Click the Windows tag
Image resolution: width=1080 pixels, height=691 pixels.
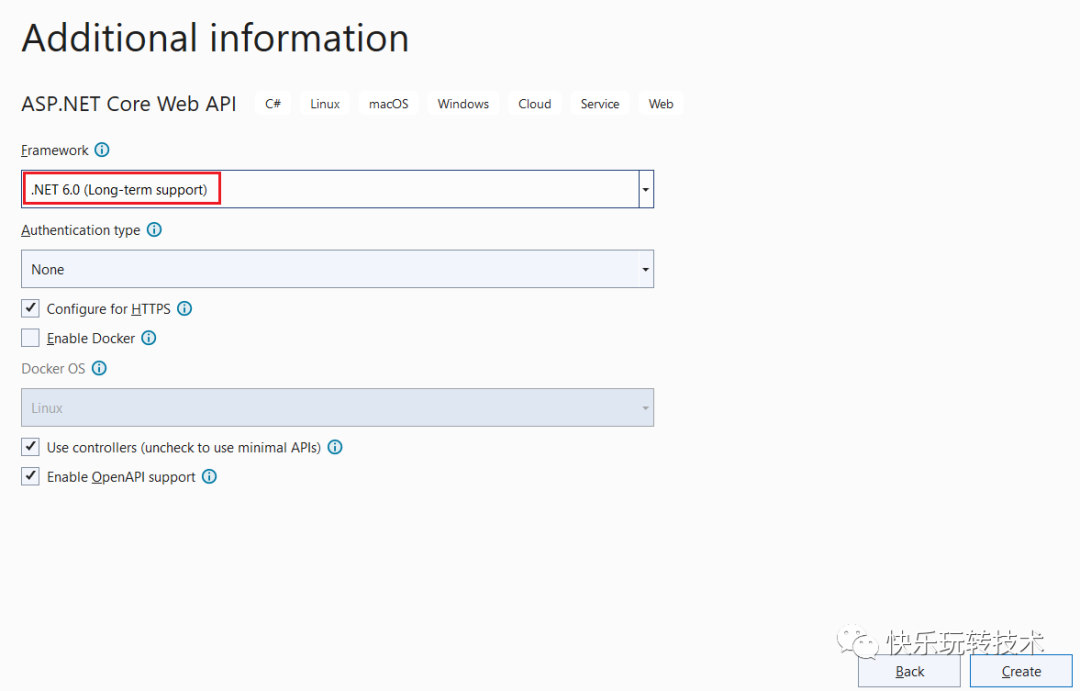click(463, 103)
